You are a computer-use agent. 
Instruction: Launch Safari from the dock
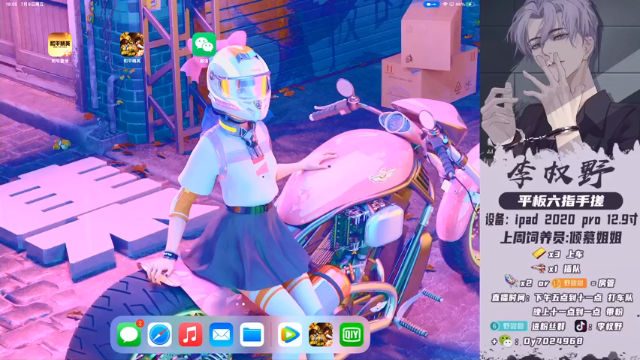[160, 334]
